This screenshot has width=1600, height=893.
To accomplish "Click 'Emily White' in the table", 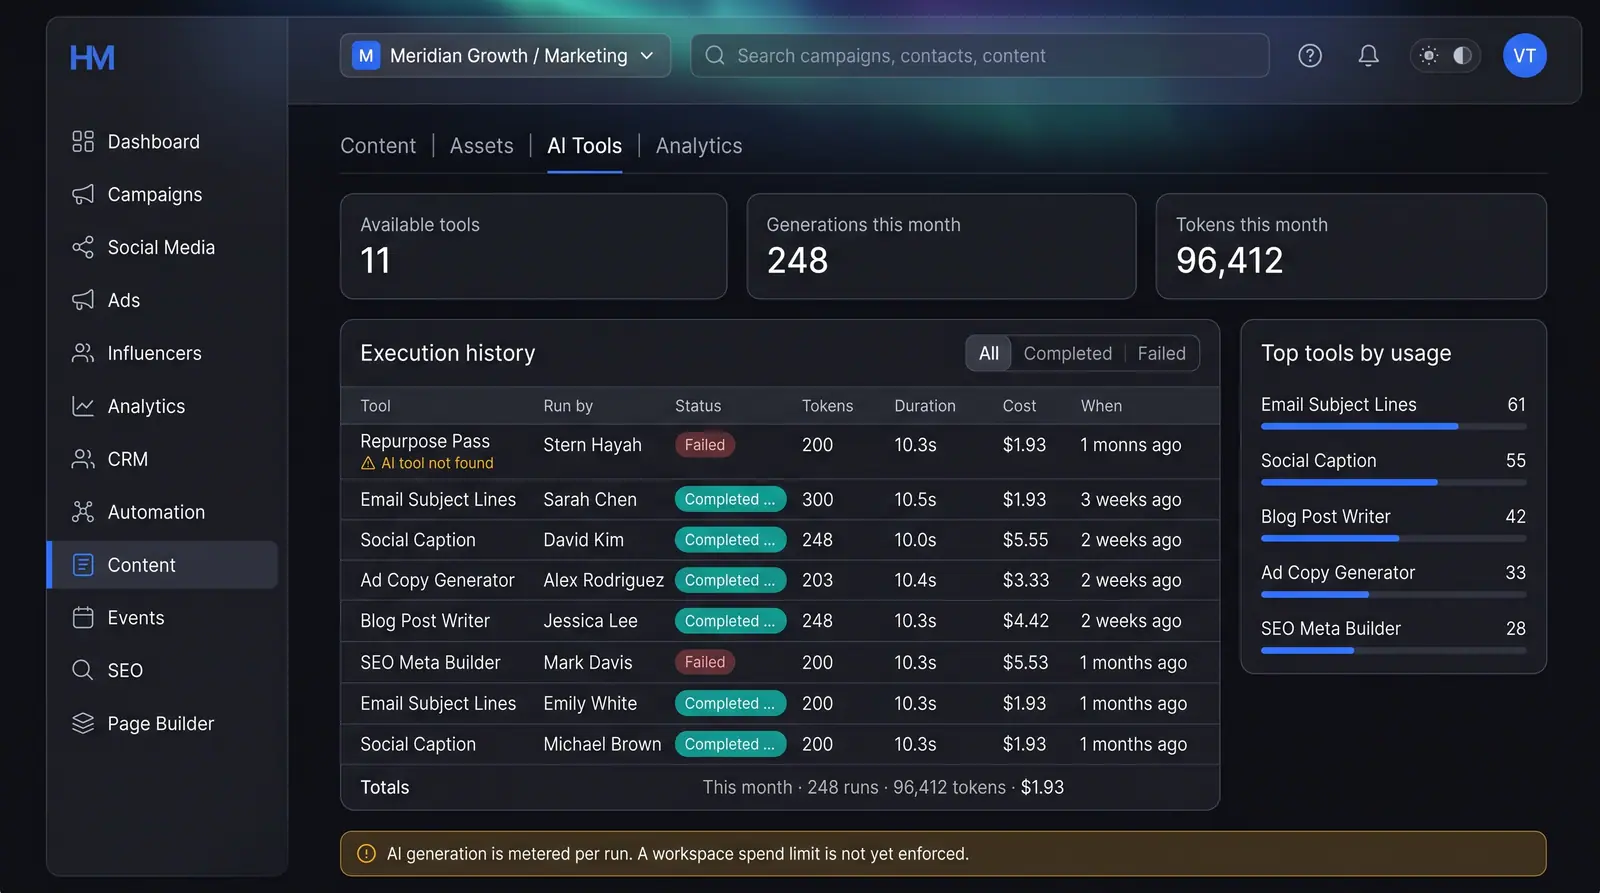I will [x=590, y=703].
